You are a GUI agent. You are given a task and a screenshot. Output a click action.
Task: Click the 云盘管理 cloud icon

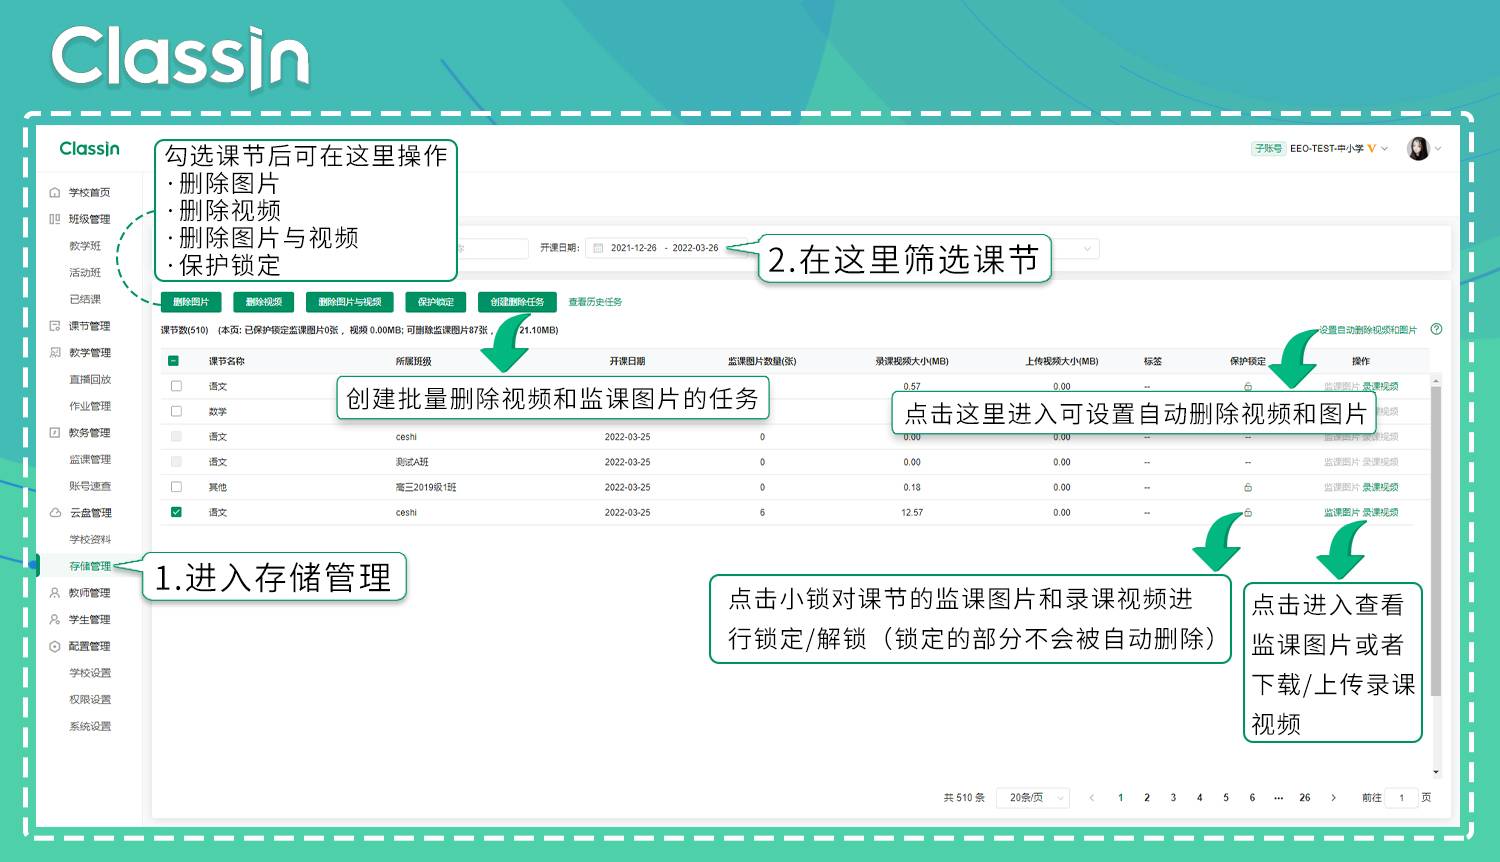click(x=55, y=513)
